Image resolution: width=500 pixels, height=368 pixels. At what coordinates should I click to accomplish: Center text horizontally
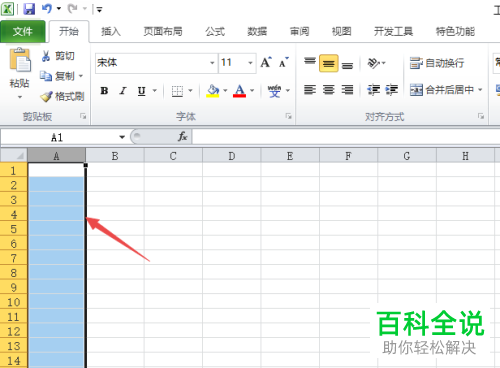coord(328,90)
